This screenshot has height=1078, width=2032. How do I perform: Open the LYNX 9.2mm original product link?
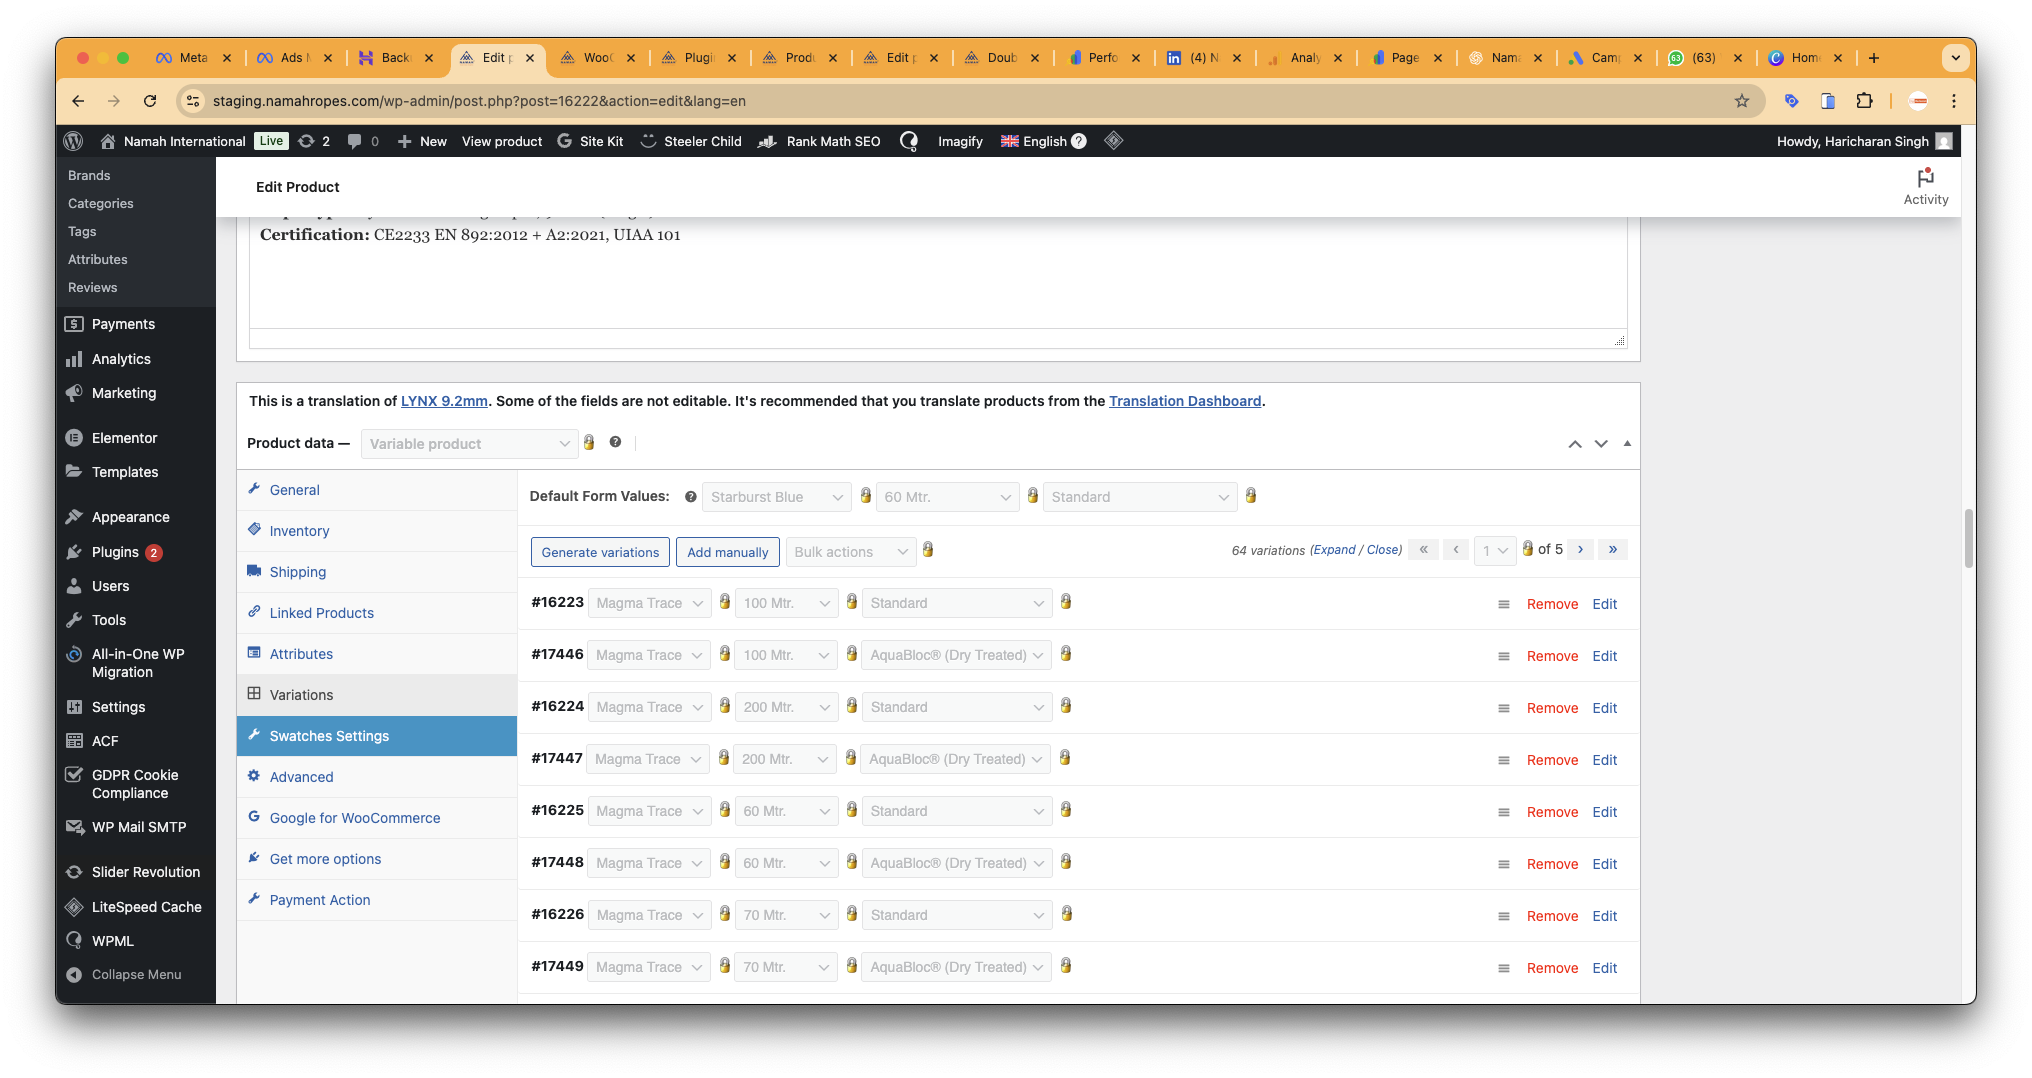point(444,401)
